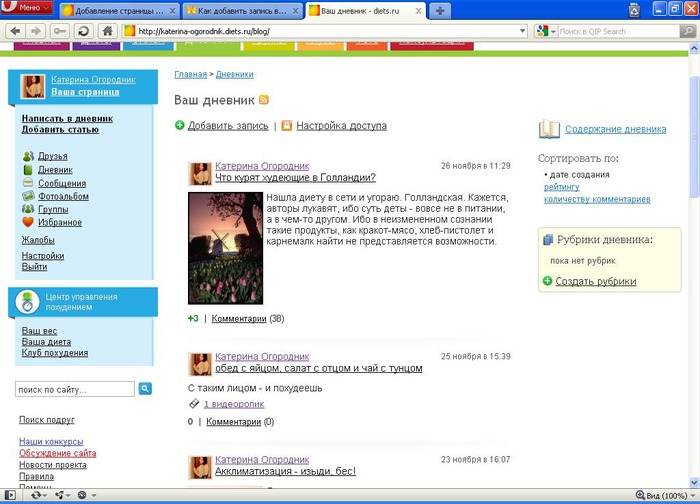Open a new tab with the plus button
The image size is (700, 504).
pyautogui.click(x=441, y=10)
